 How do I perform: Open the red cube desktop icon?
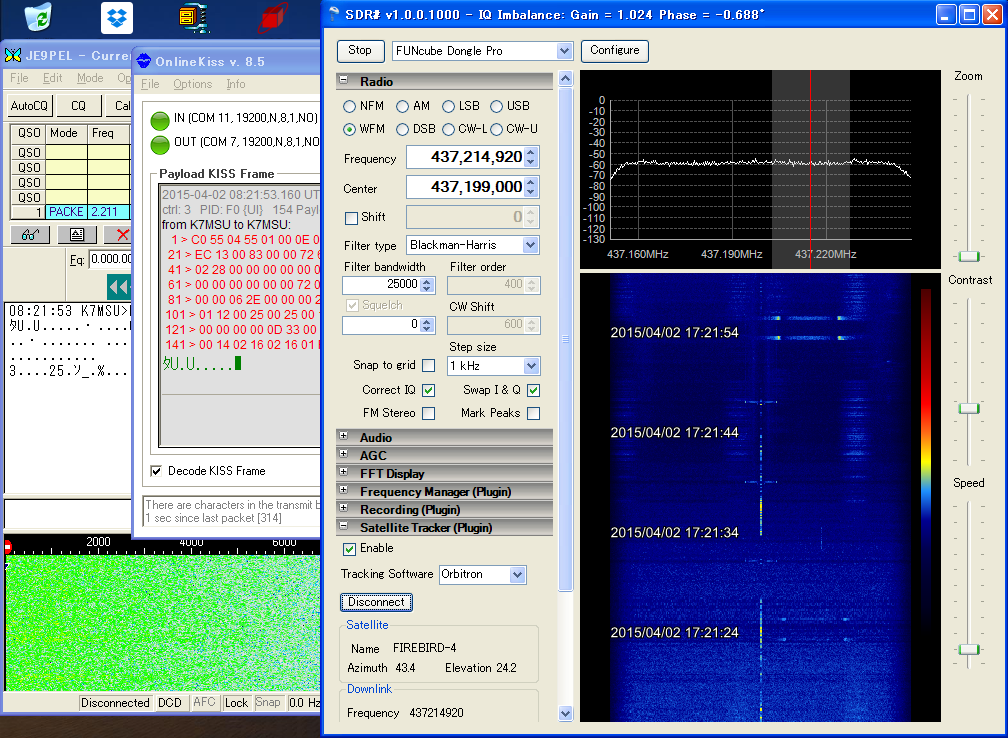[x=273, y=17]
